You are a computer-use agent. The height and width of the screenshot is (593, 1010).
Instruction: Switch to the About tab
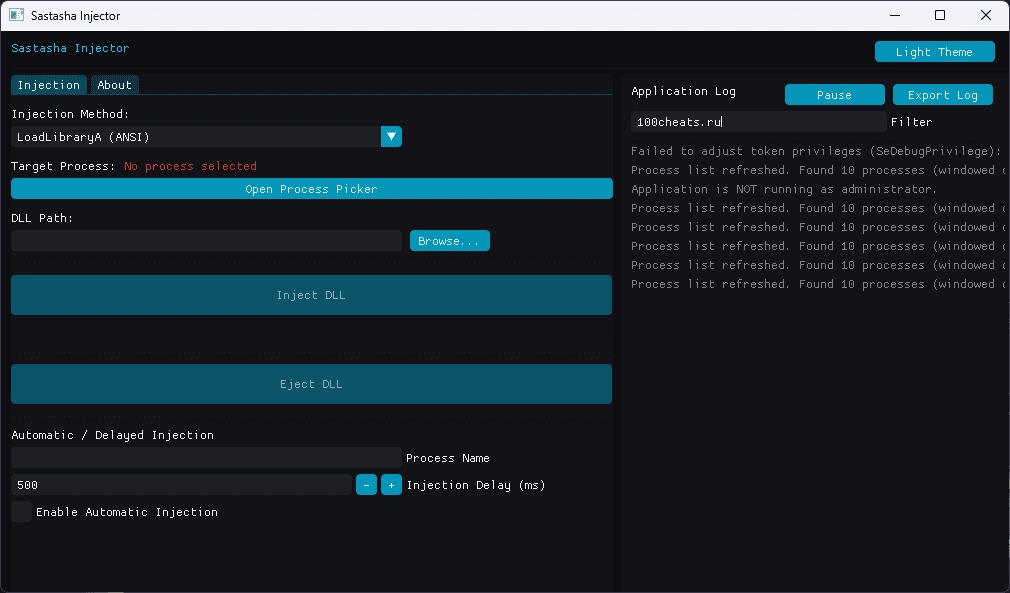[x=115, y=85]
